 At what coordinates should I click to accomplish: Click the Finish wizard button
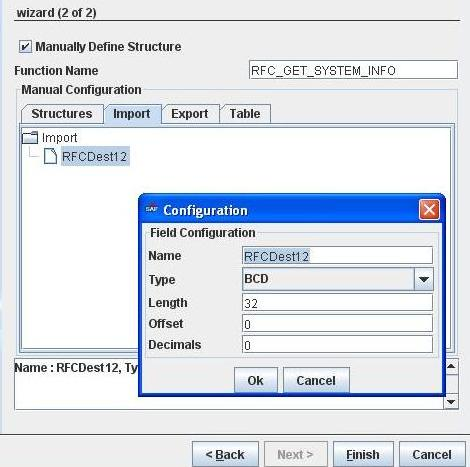[363, 454]
